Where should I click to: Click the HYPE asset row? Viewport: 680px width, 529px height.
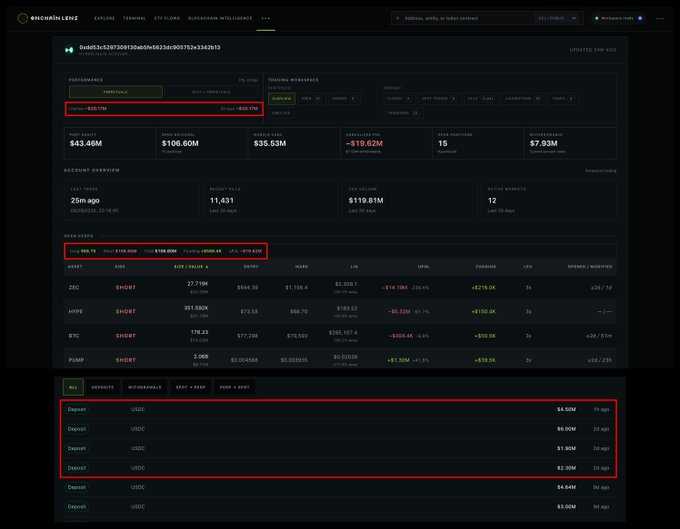pyautogui.click(x=340, y=312)
